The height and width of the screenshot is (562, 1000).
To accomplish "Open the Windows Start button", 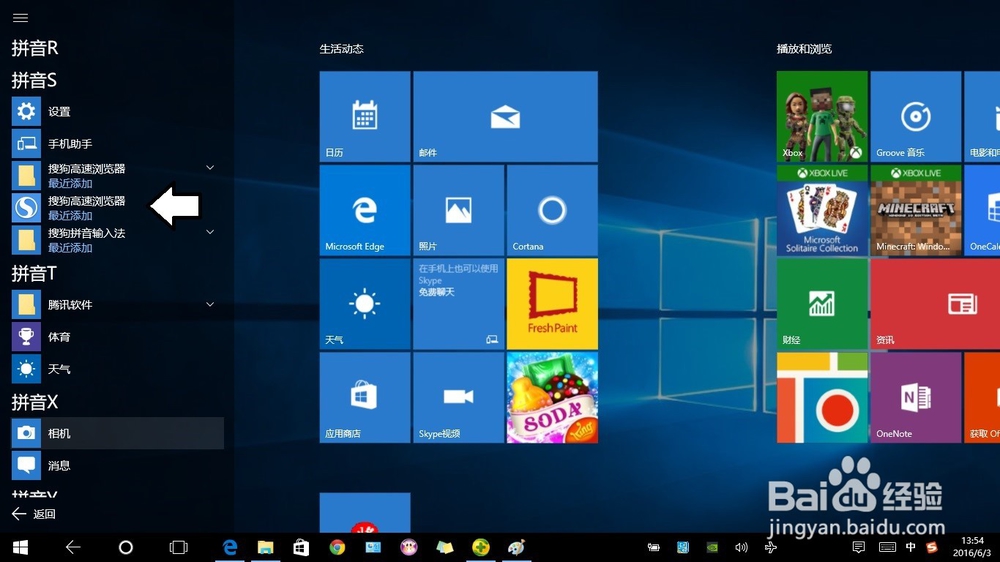I will pos(20,547).
